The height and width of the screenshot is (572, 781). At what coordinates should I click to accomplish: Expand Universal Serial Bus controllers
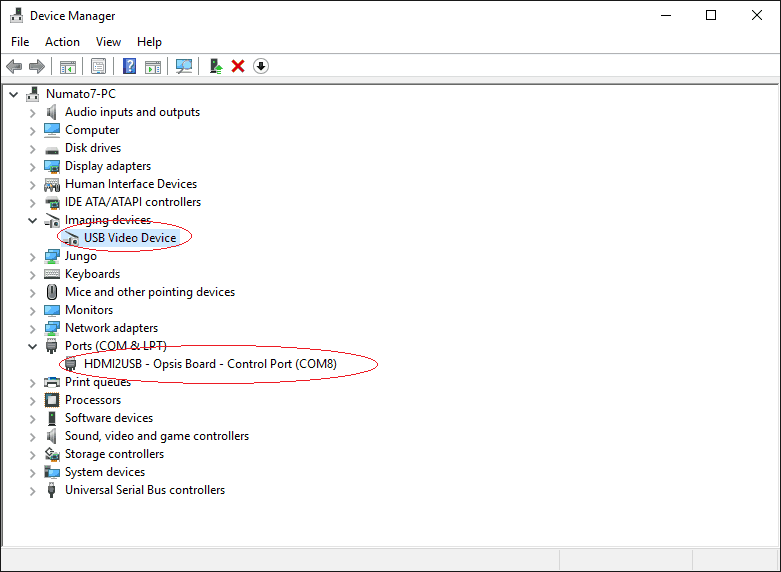tap(33, 490)
